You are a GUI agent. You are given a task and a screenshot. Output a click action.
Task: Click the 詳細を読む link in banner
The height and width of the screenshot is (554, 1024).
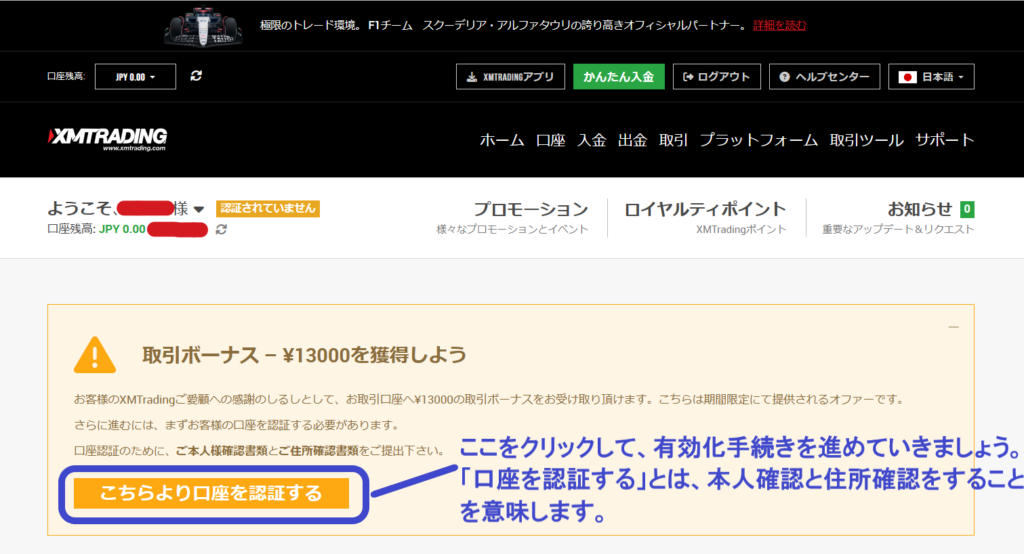[779, 25]
